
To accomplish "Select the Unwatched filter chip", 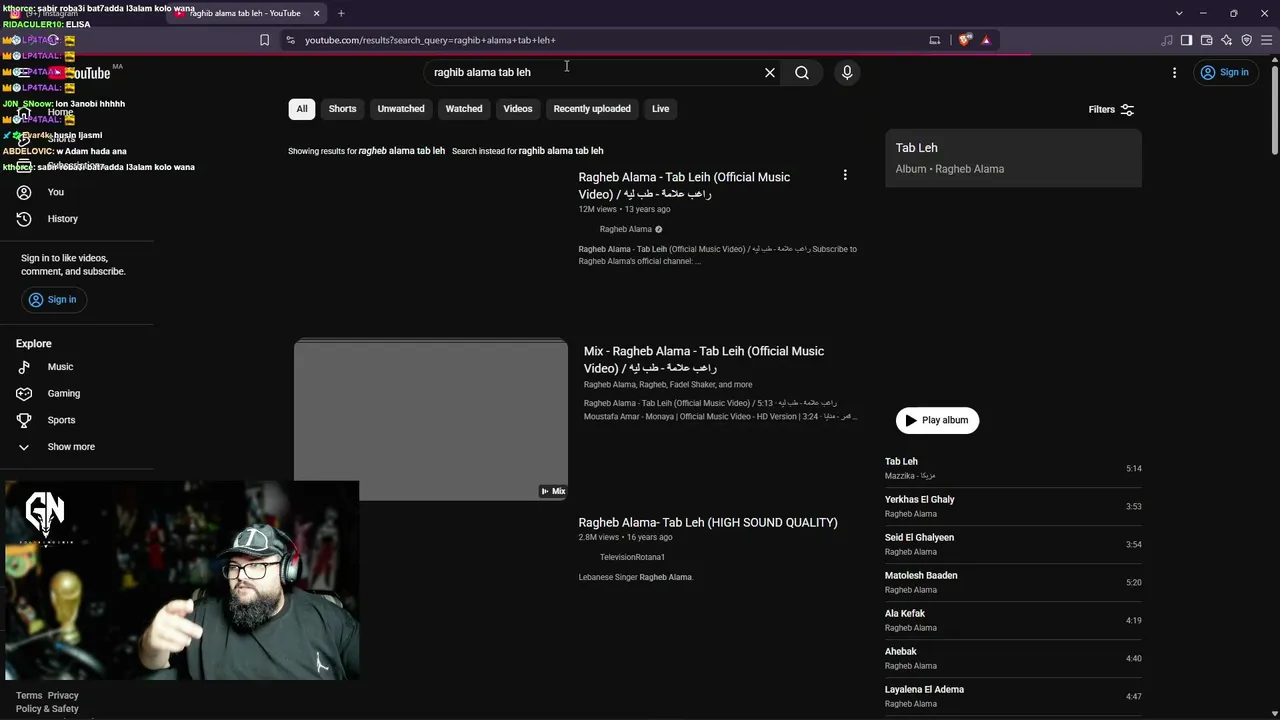I will pos(401,109).
